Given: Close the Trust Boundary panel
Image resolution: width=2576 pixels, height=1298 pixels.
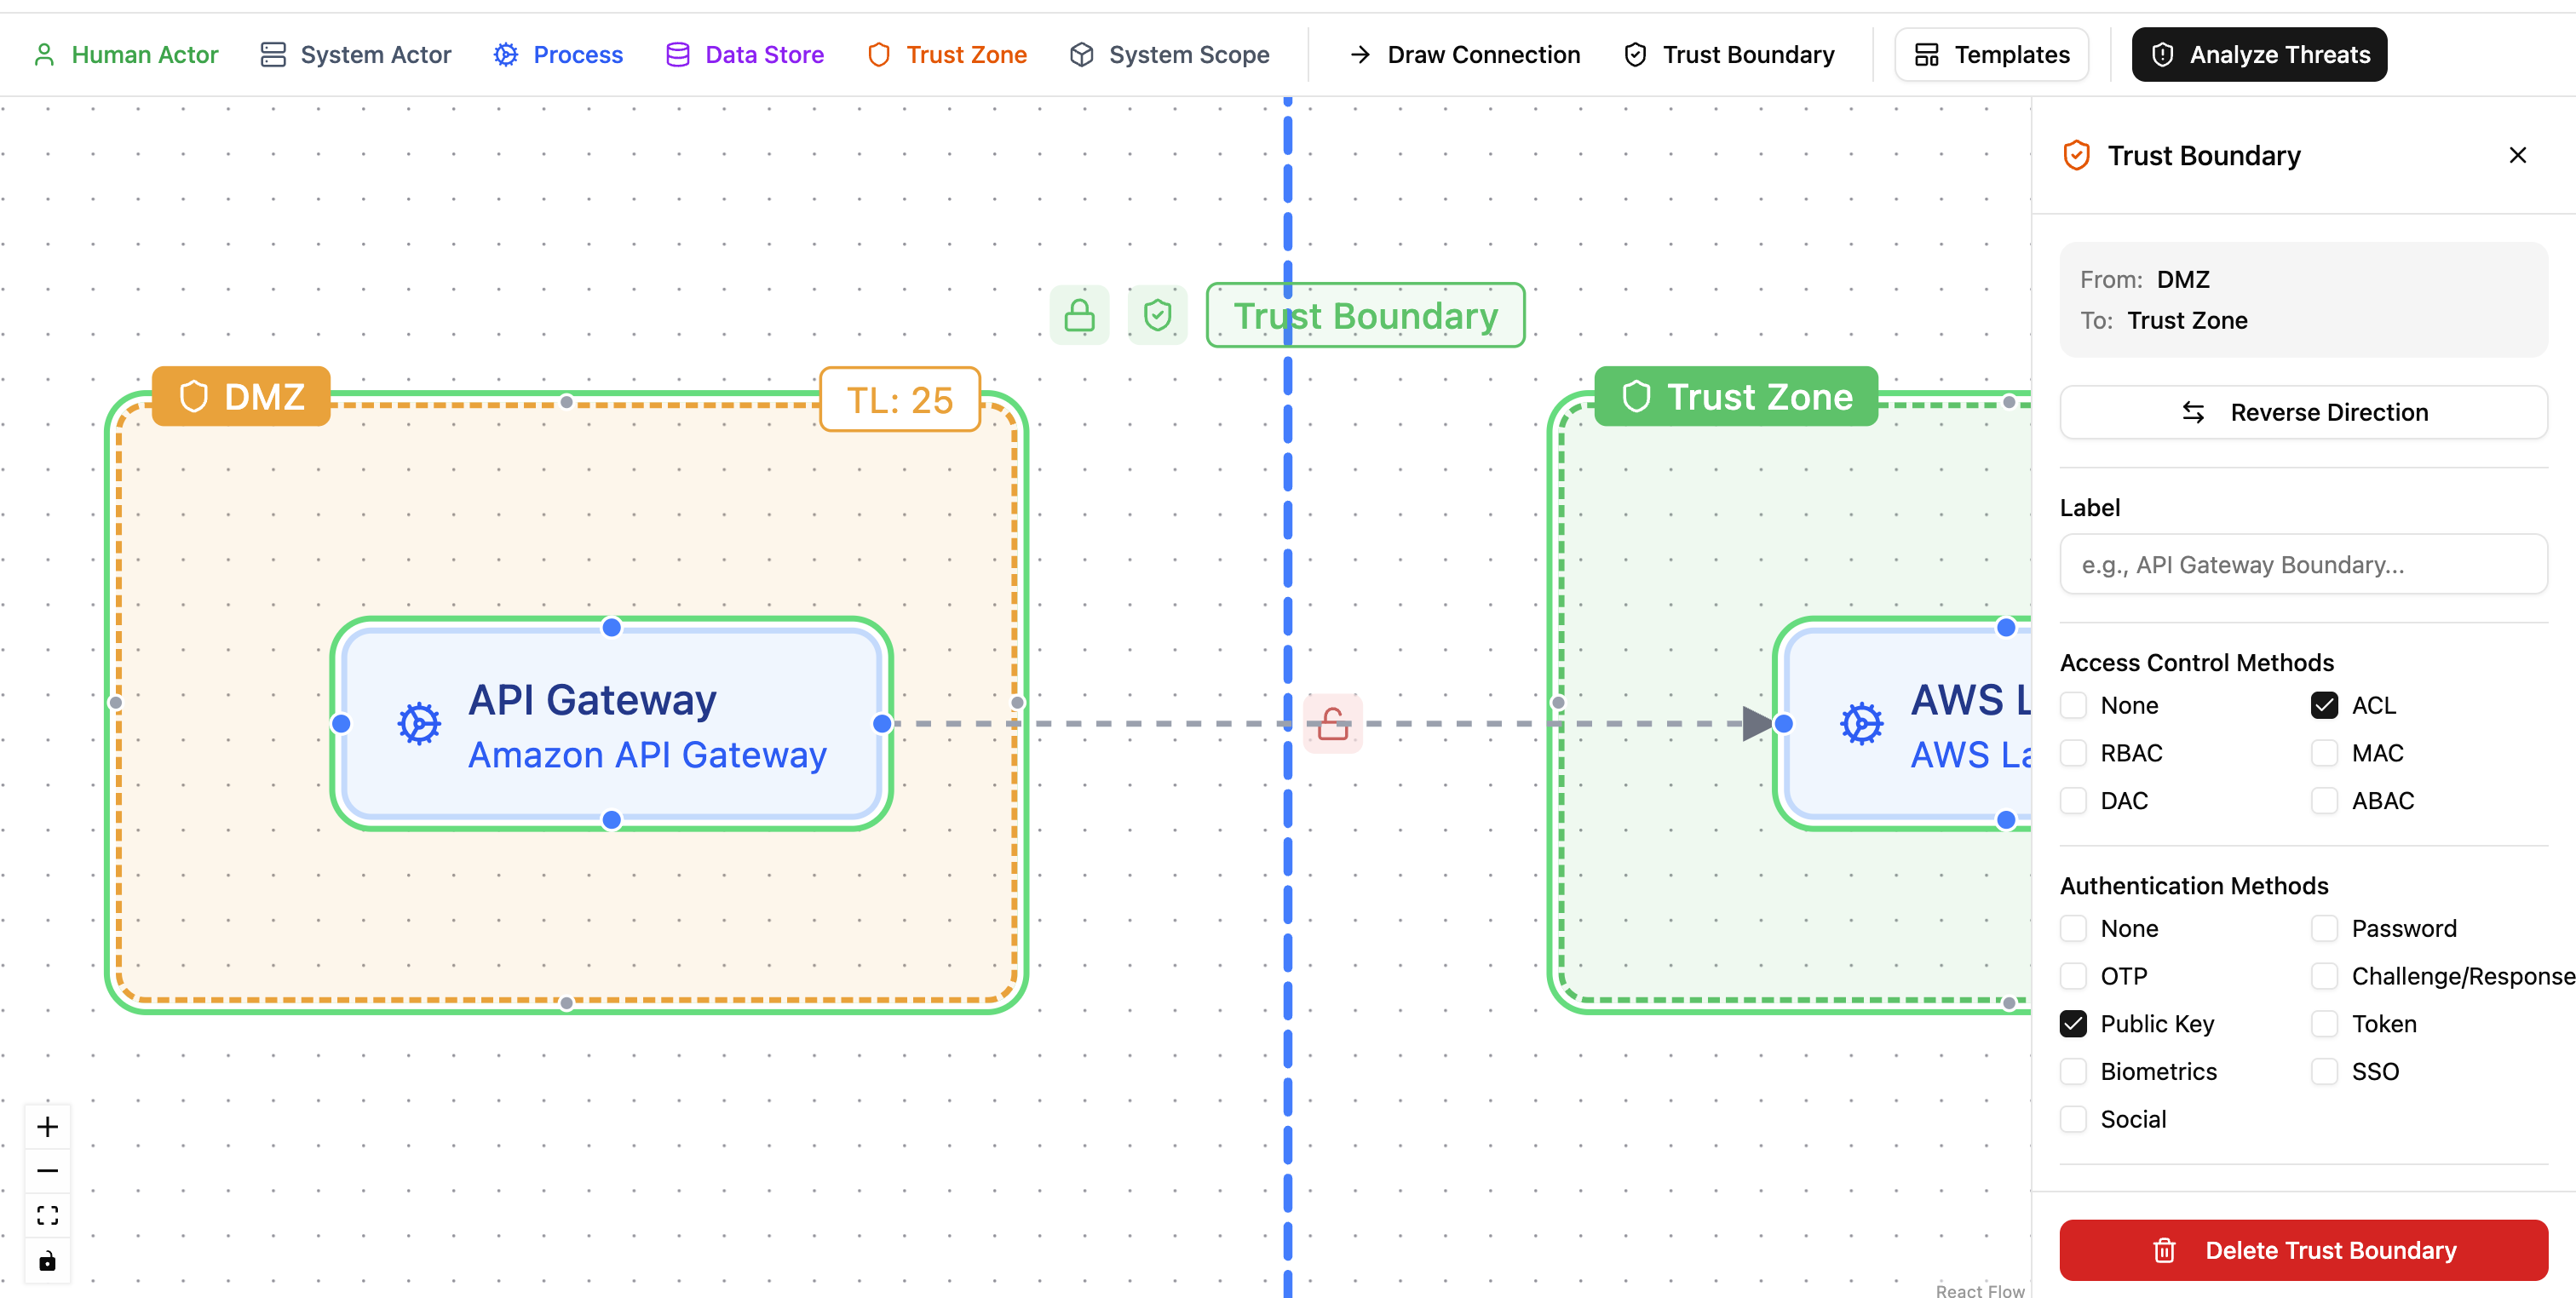Looking at the screenshot, I should click(2517, 155).
